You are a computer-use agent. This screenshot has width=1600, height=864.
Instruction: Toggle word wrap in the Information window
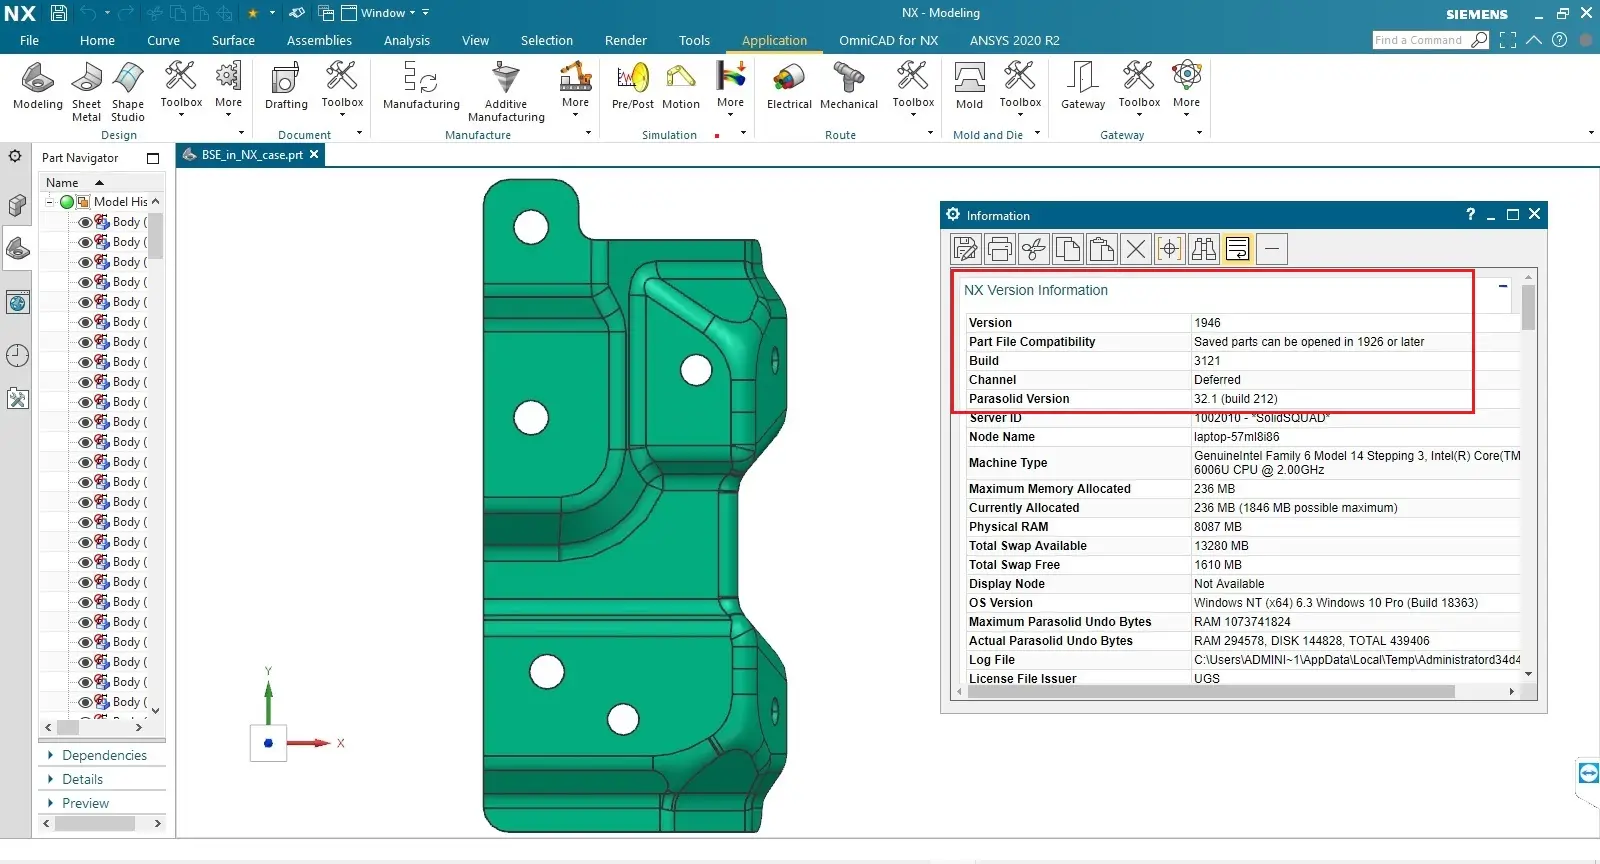point(1237,249)
